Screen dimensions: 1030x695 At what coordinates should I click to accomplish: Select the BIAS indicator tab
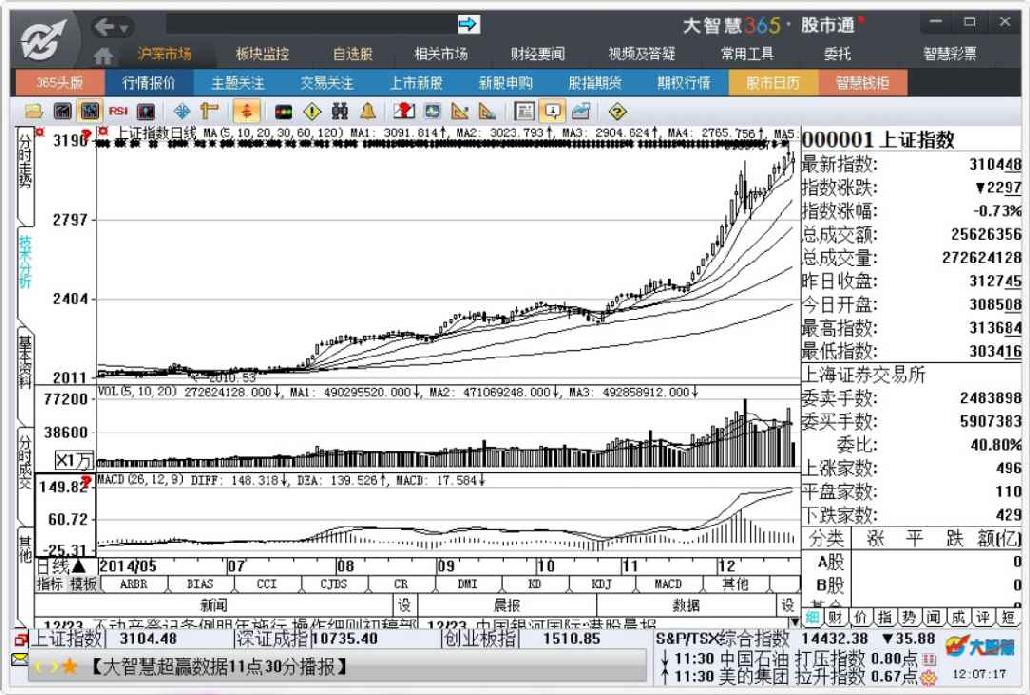click(200, 584)
